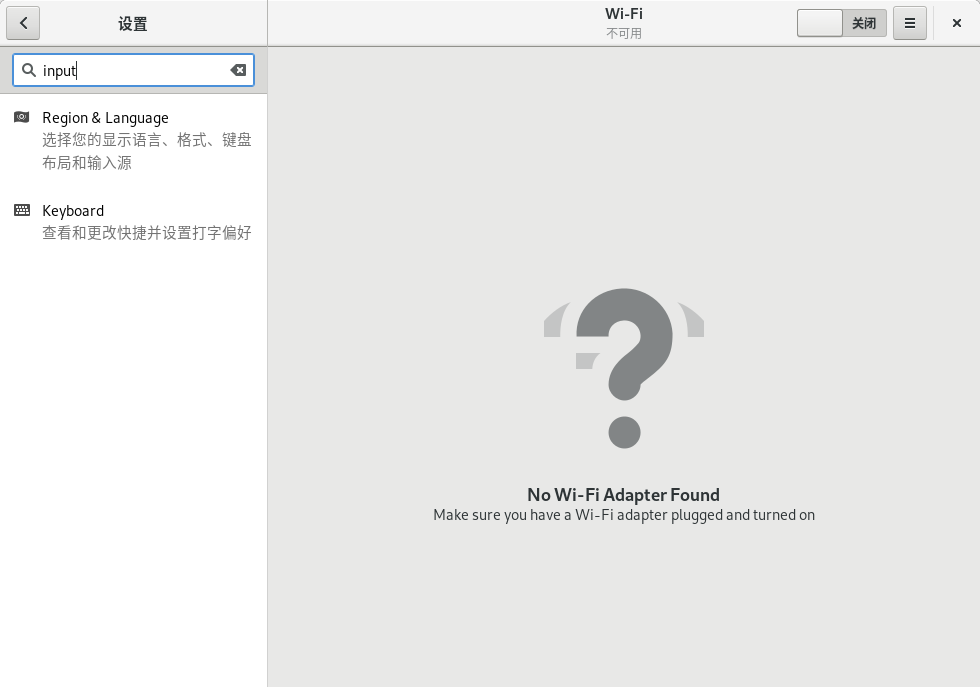Image resolution: width=980 pixels, height=687 pixels.
Task: Click the large question mark Wi-Fi icon
Action: point(624,367)
